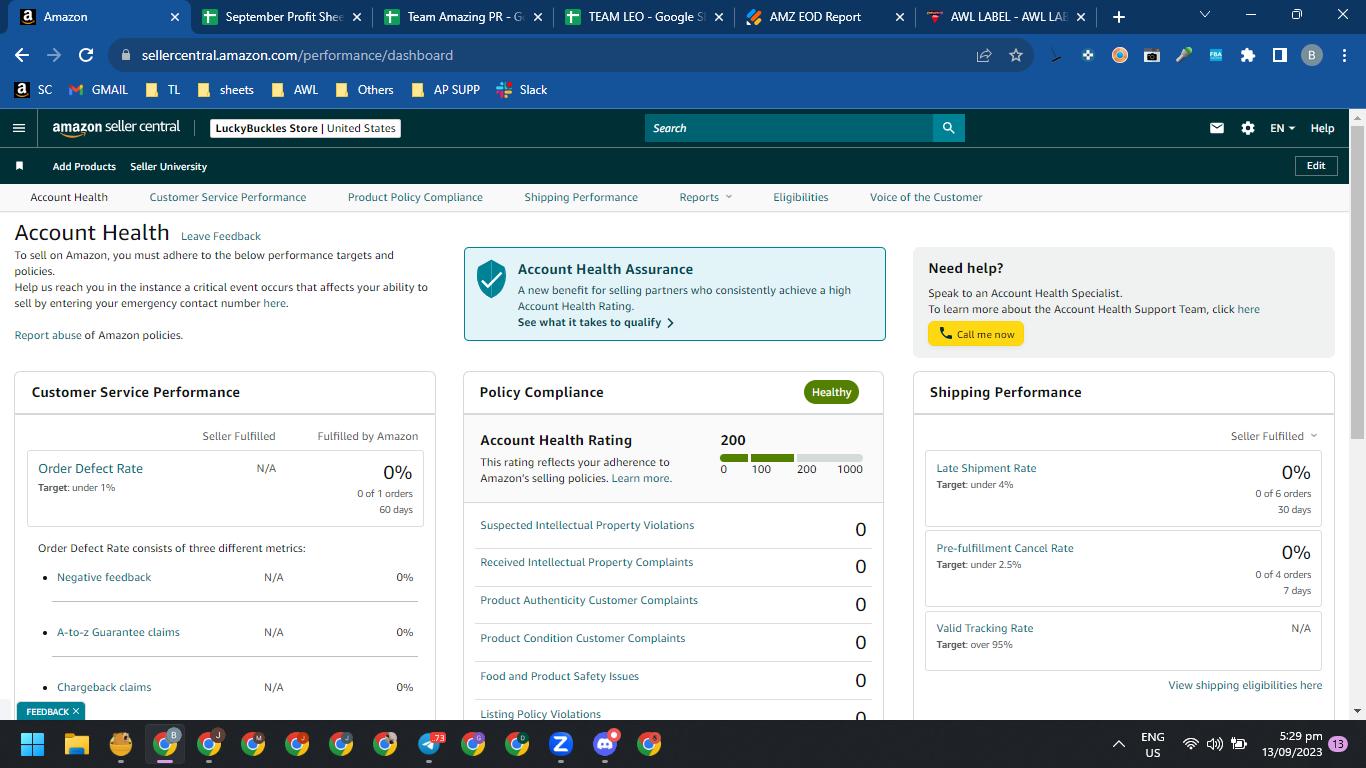
Task: Click the share page icon in address bar
Action: [x=984, y=56]
